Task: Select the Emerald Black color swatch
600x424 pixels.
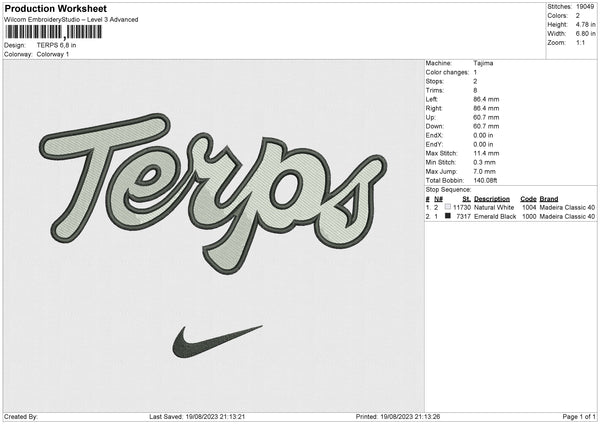Action: [x=448, y=216]
